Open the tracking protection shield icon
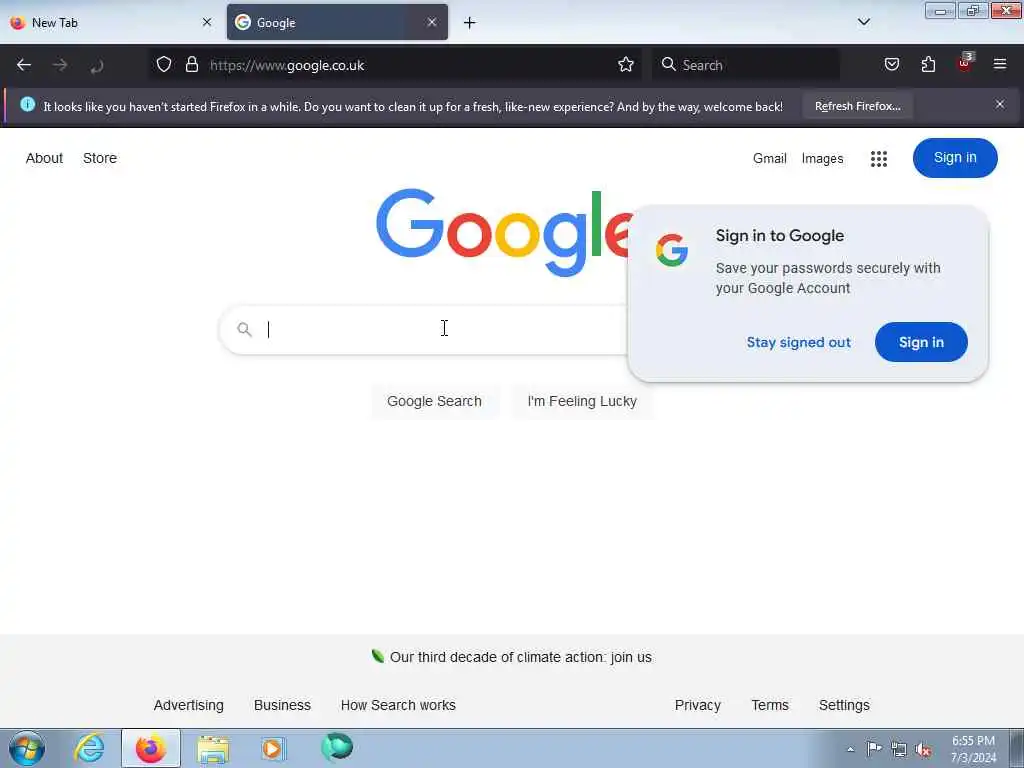Screen dimensions: 1024x768 click(x=164, y=65)
